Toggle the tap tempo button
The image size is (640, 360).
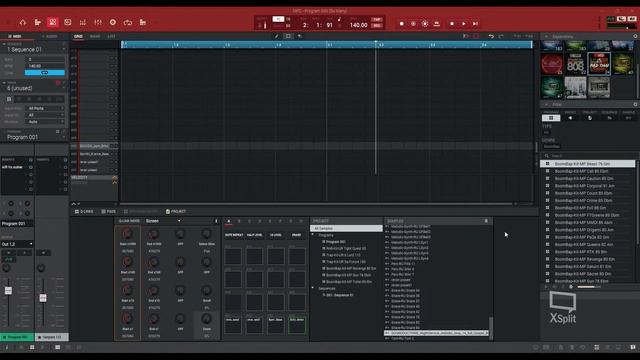click(x=377, y=19)
